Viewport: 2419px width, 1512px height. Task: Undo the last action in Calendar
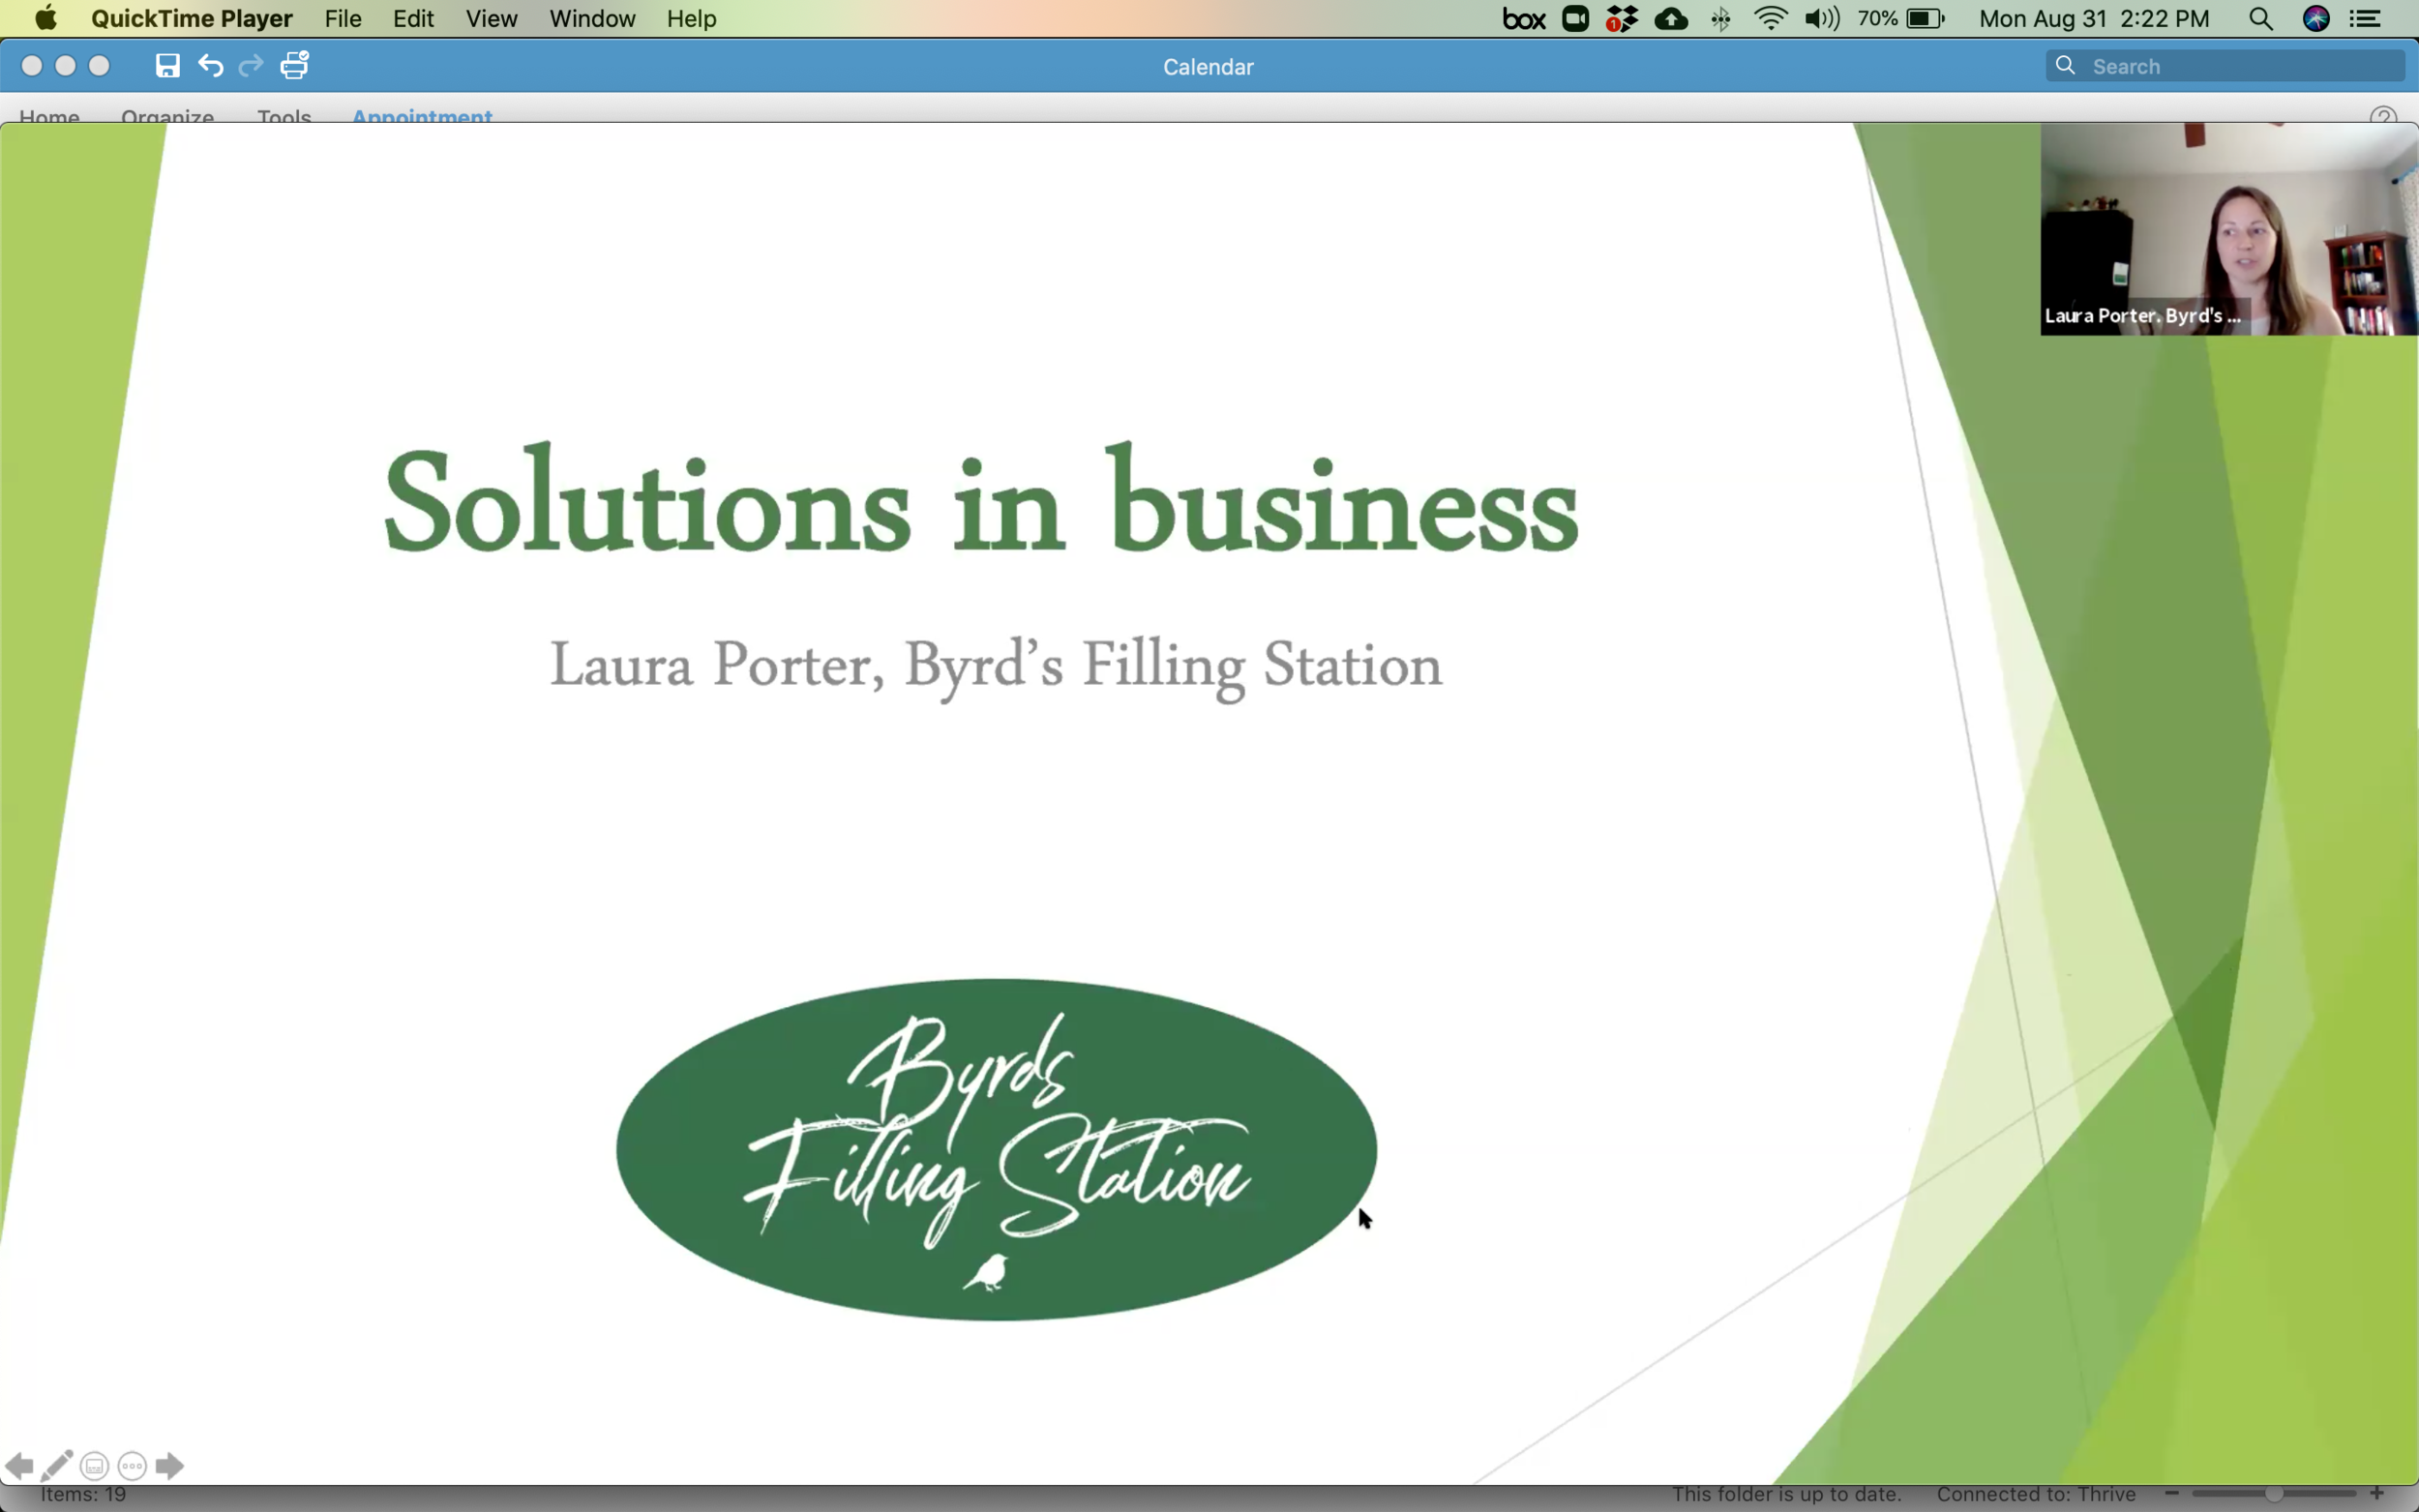(x=210, y=66)
